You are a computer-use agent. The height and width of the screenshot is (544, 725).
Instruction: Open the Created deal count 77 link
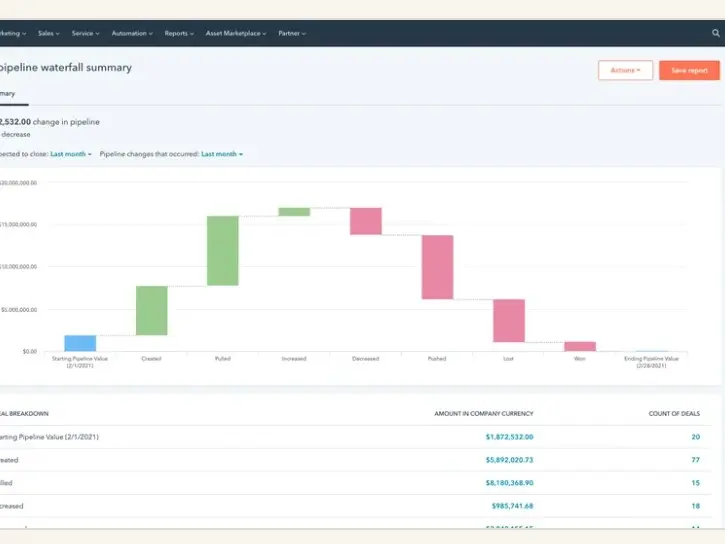694,460
